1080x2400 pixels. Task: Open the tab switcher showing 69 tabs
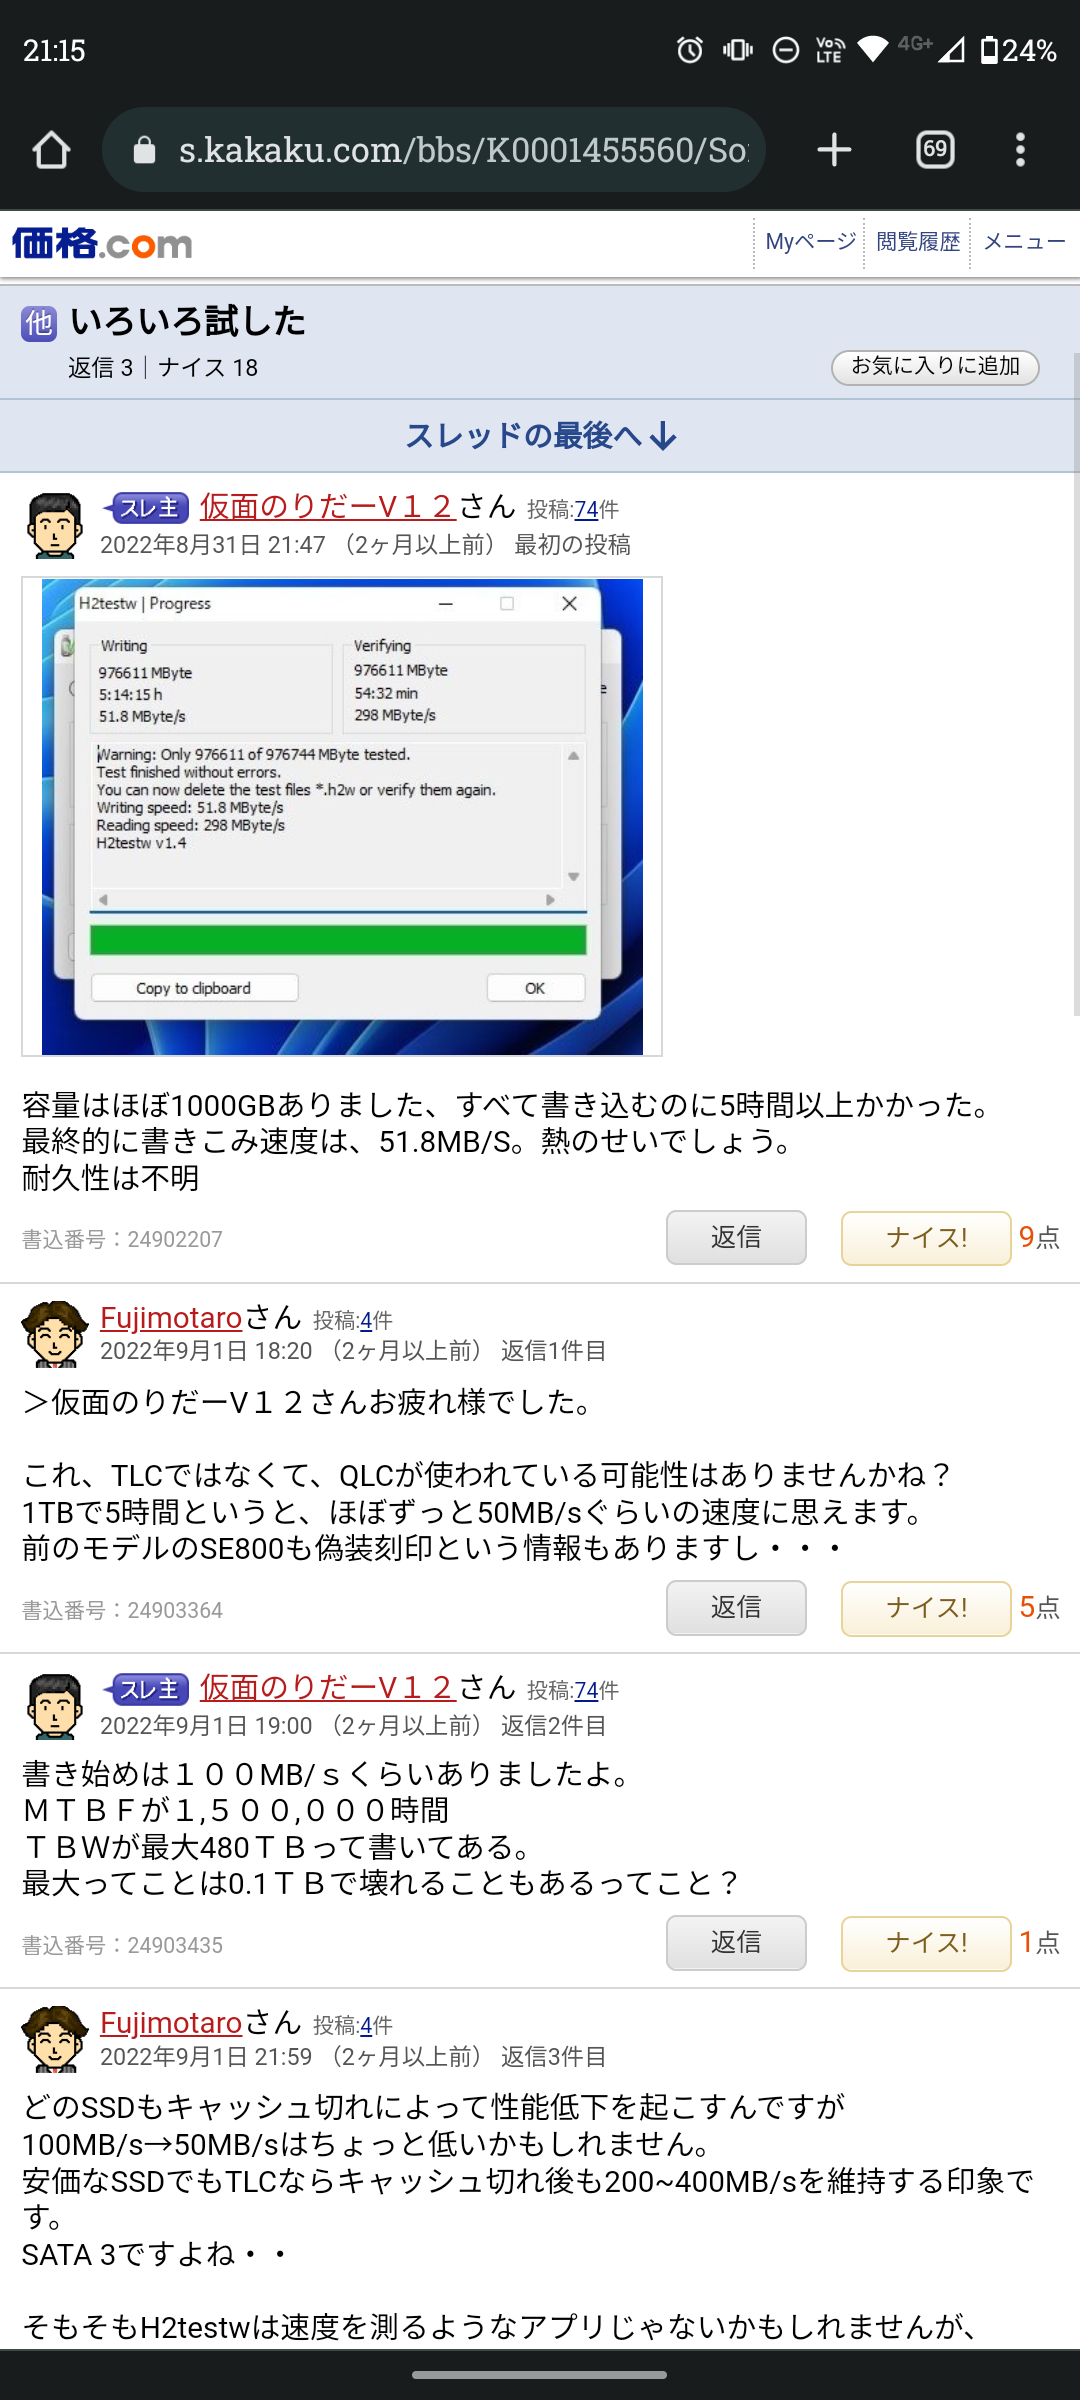click(x=935, y=150)
